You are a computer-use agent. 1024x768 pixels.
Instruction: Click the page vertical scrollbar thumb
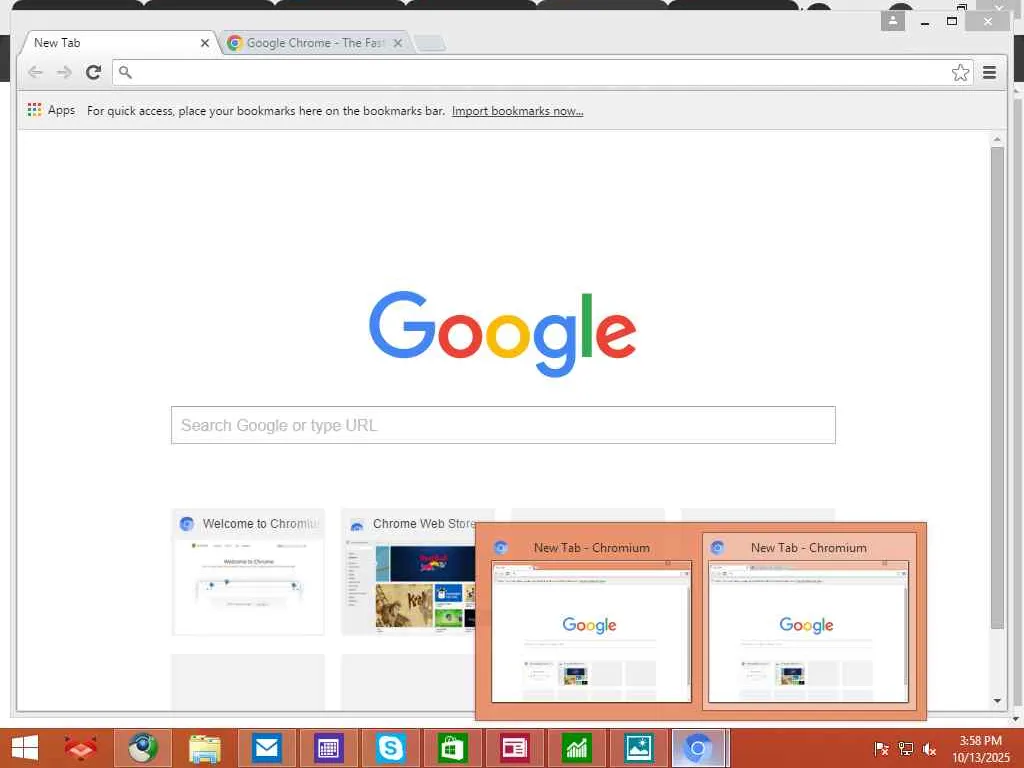tap(997, 388)
